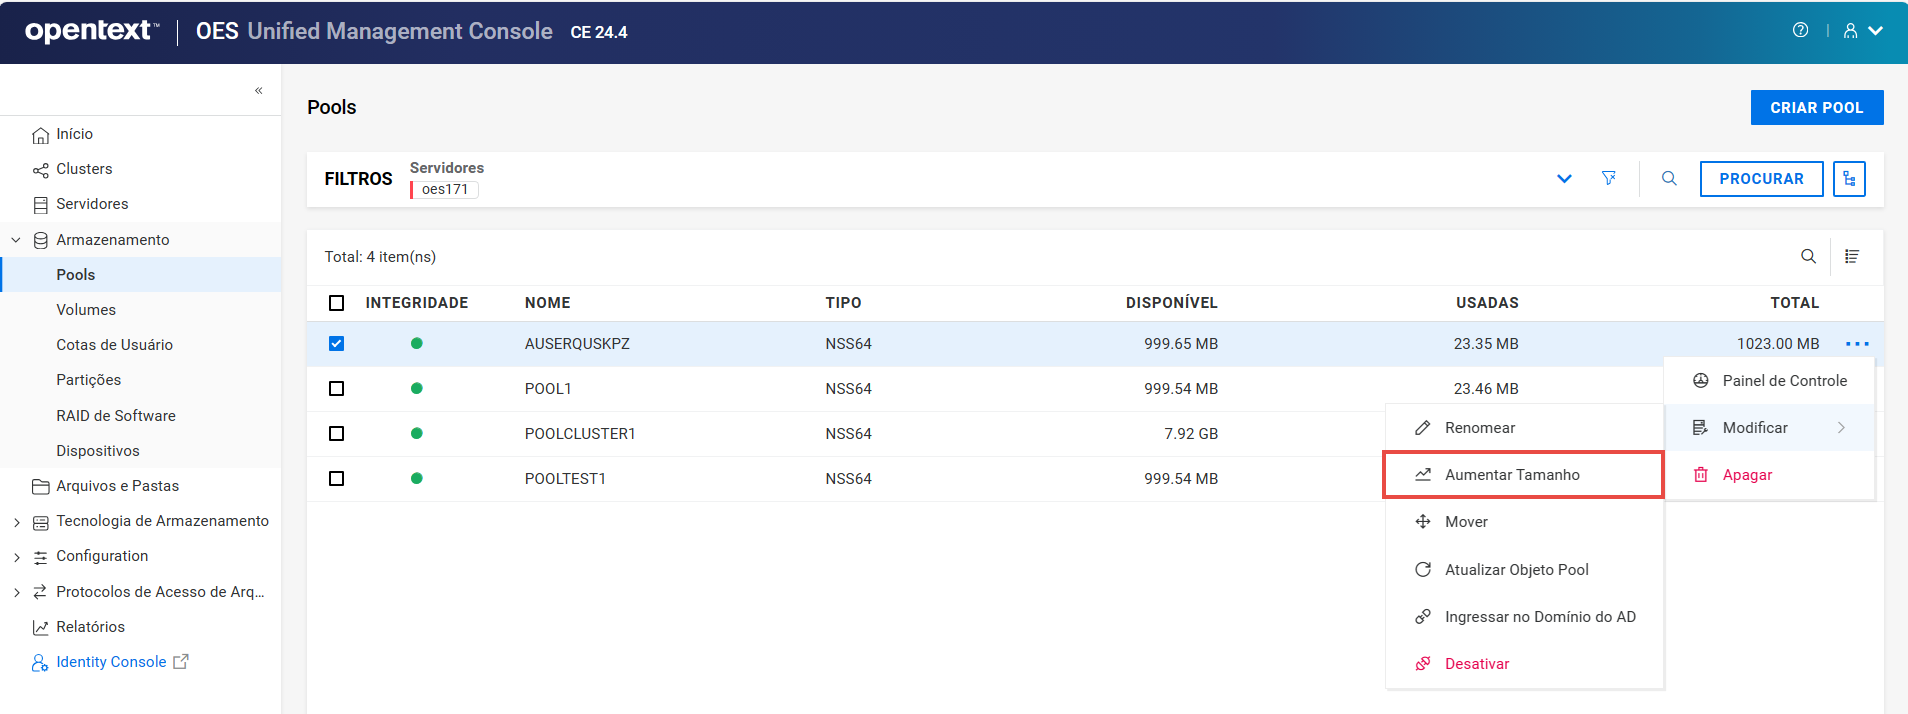Collapse the Armazenamento section
The height and width of the screenshot is (714, 1908).
pos(16,240)
